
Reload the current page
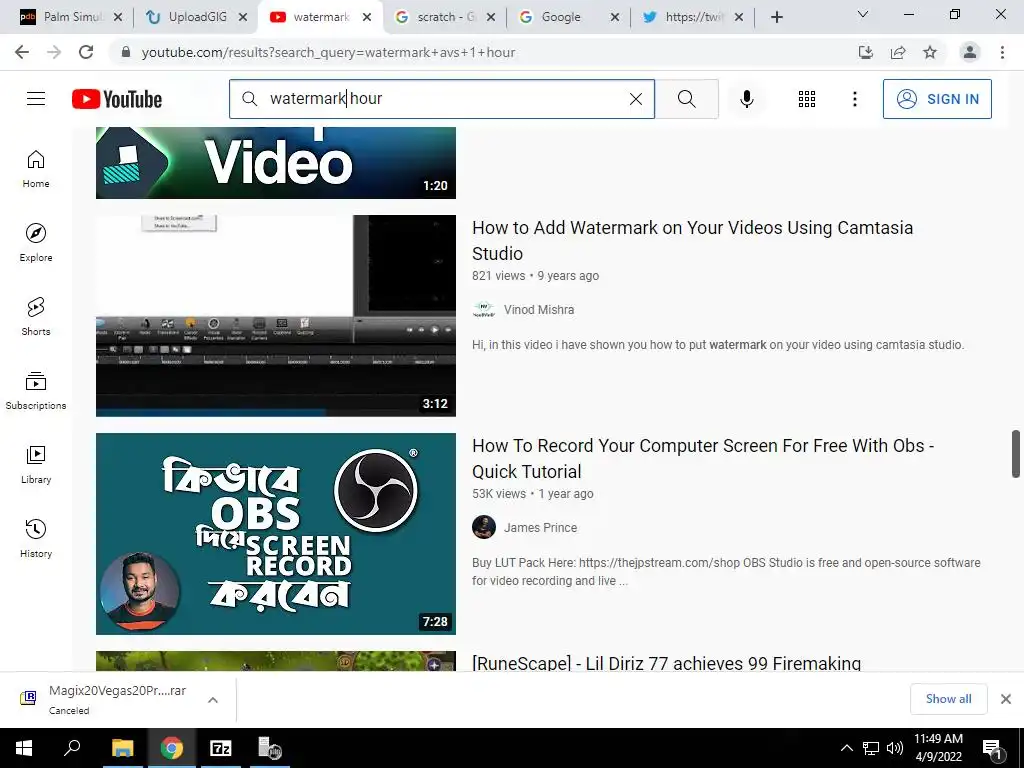pos(86,52)
